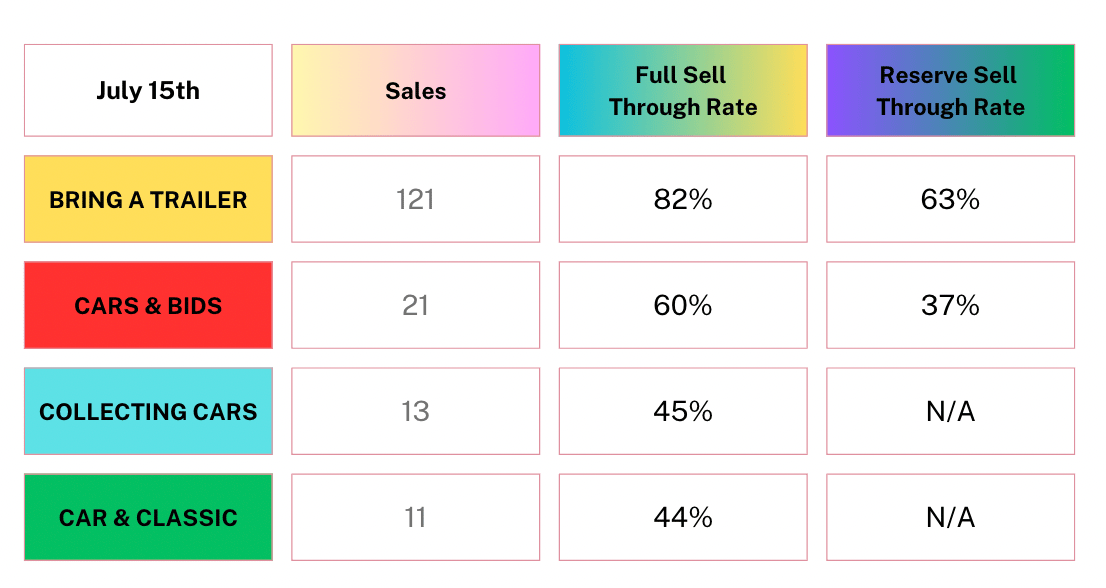This screenshot has width=1106, height=588.
Task: Click the 11 sales cell
Action: 415,517
